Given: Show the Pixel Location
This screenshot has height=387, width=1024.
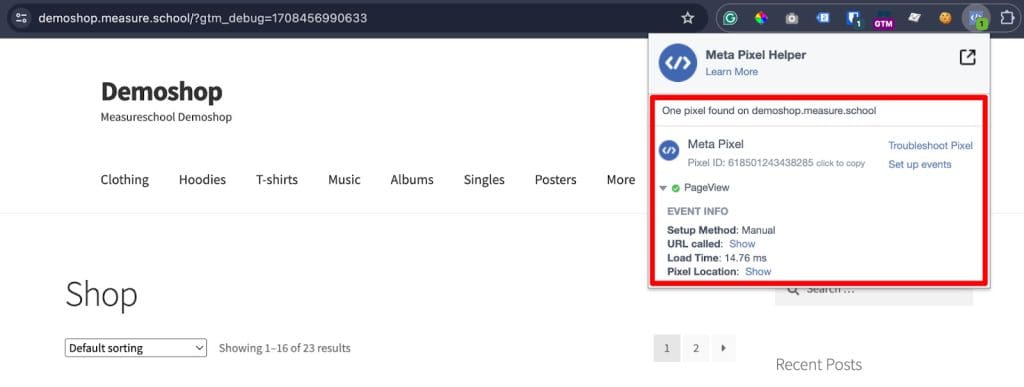Looking at the screenshot, I should [x=758, y=271].
